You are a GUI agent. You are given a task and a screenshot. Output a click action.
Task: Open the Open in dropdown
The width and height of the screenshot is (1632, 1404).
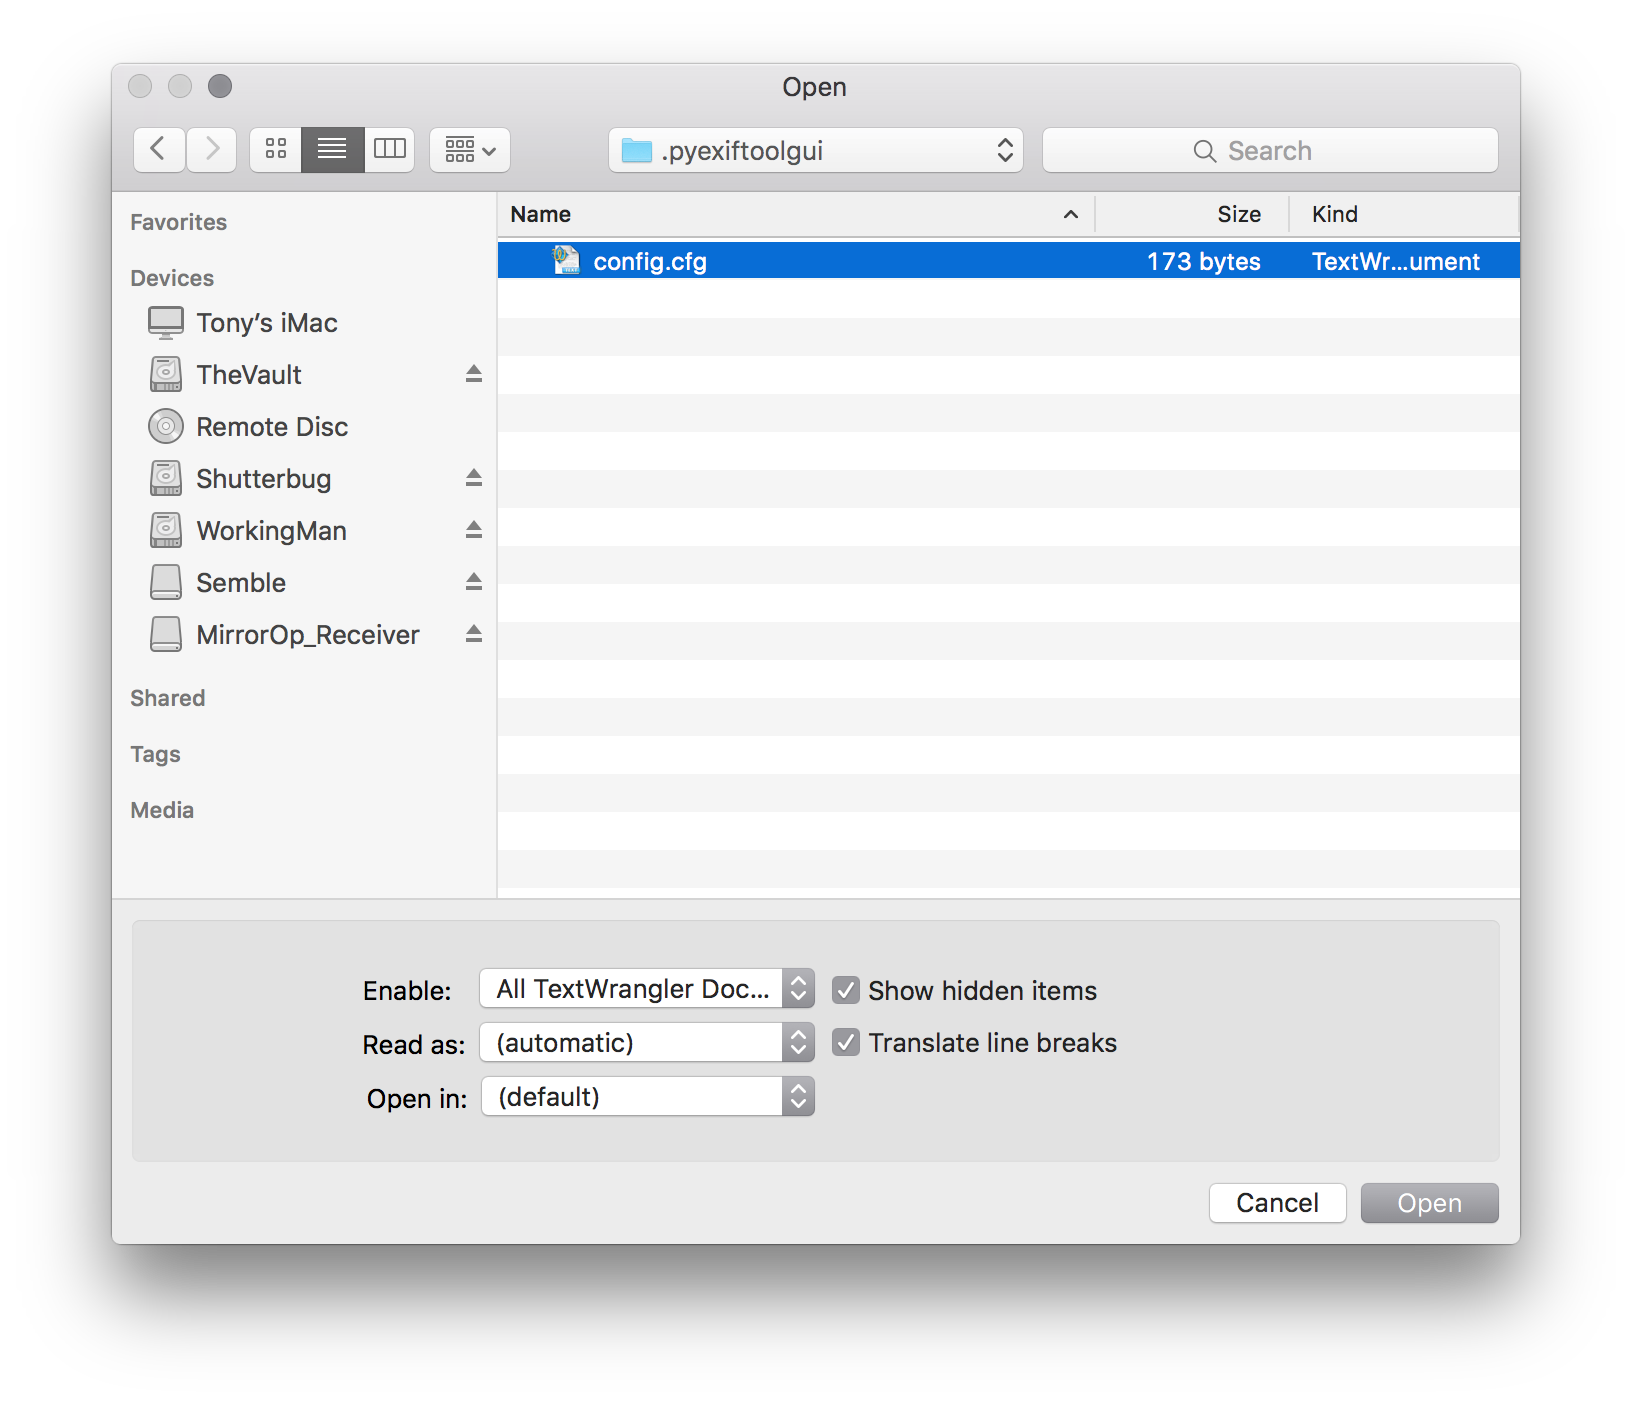point(648,1097)
